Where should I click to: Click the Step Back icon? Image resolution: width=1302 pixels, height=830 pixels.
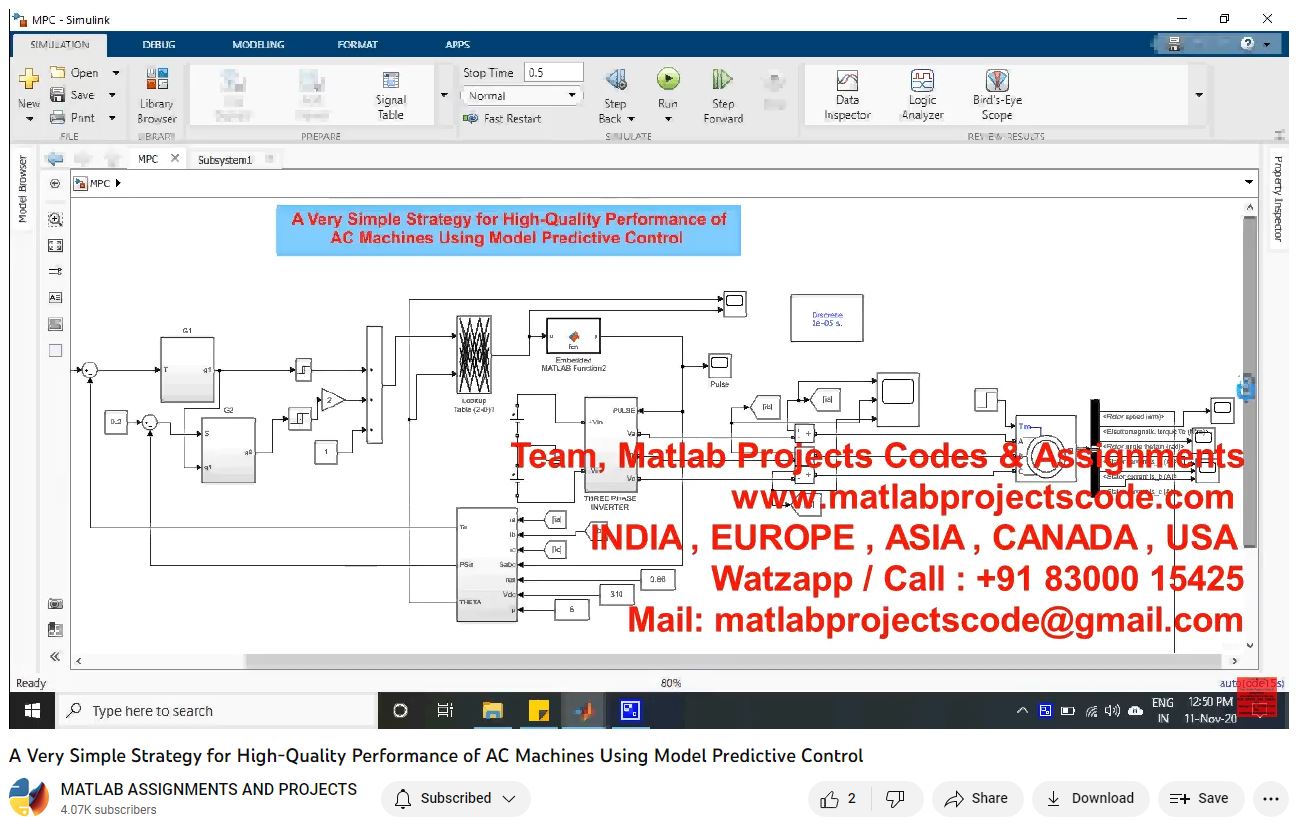616,80
